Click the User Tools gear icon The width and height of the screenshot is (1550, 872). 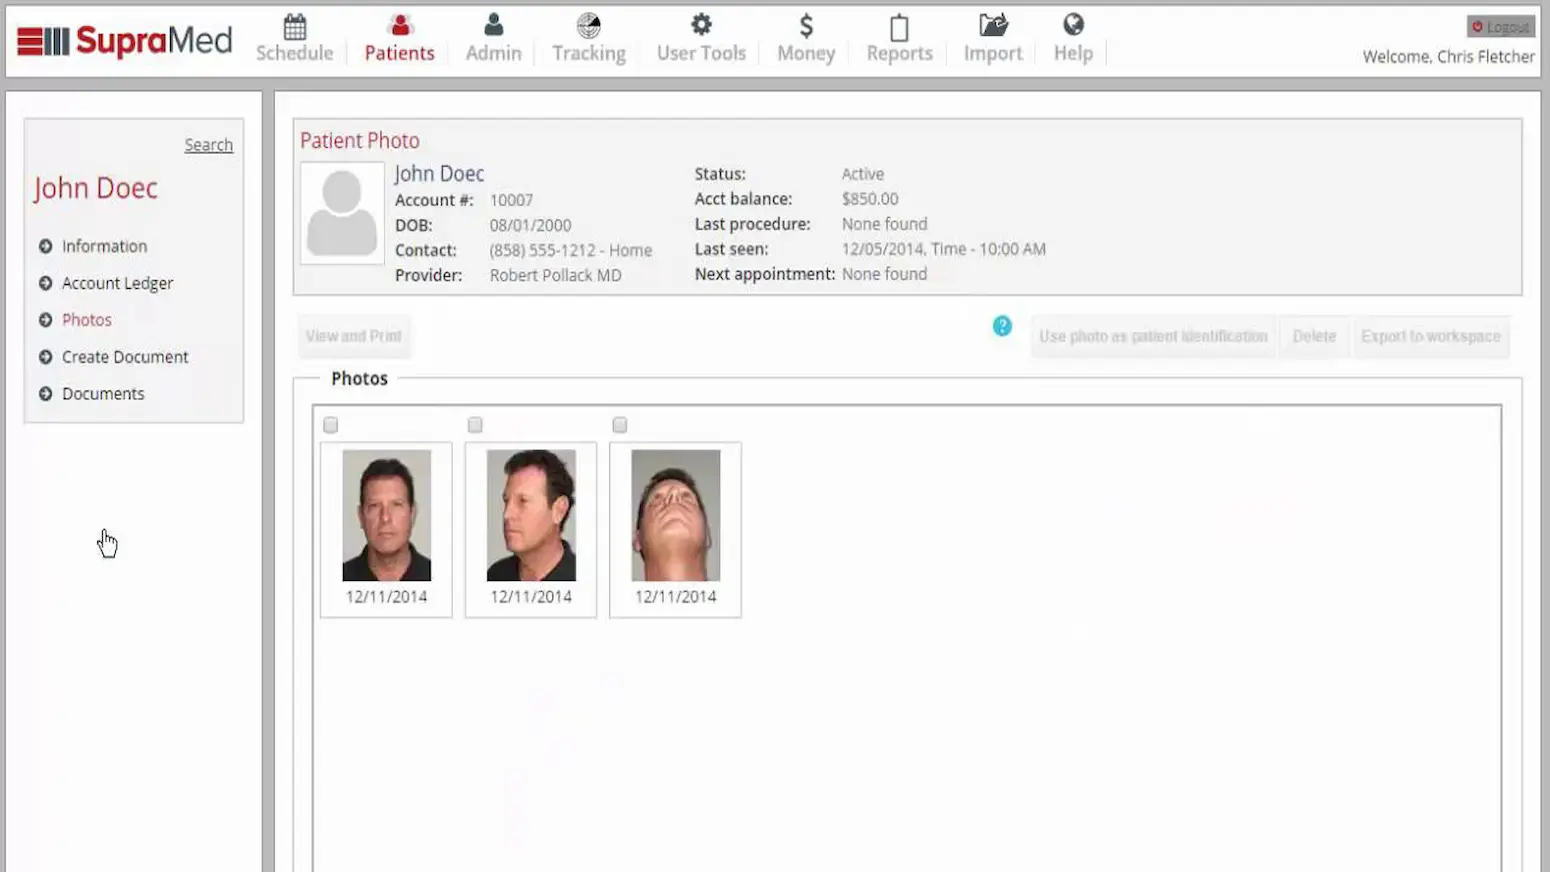coord(701,23)
